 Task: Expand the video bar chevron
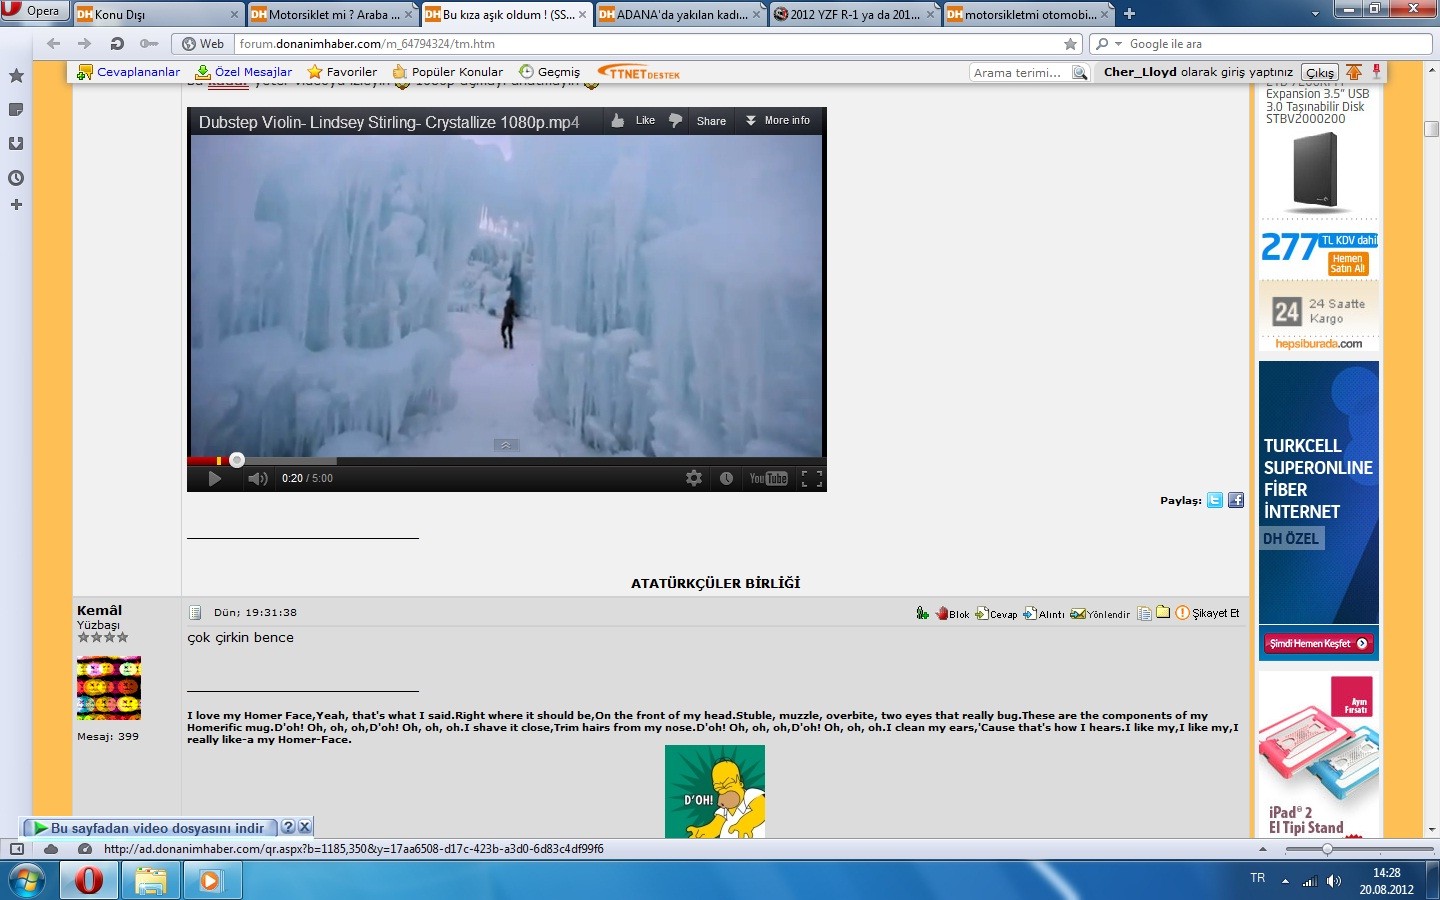click(x=506, y=445)
